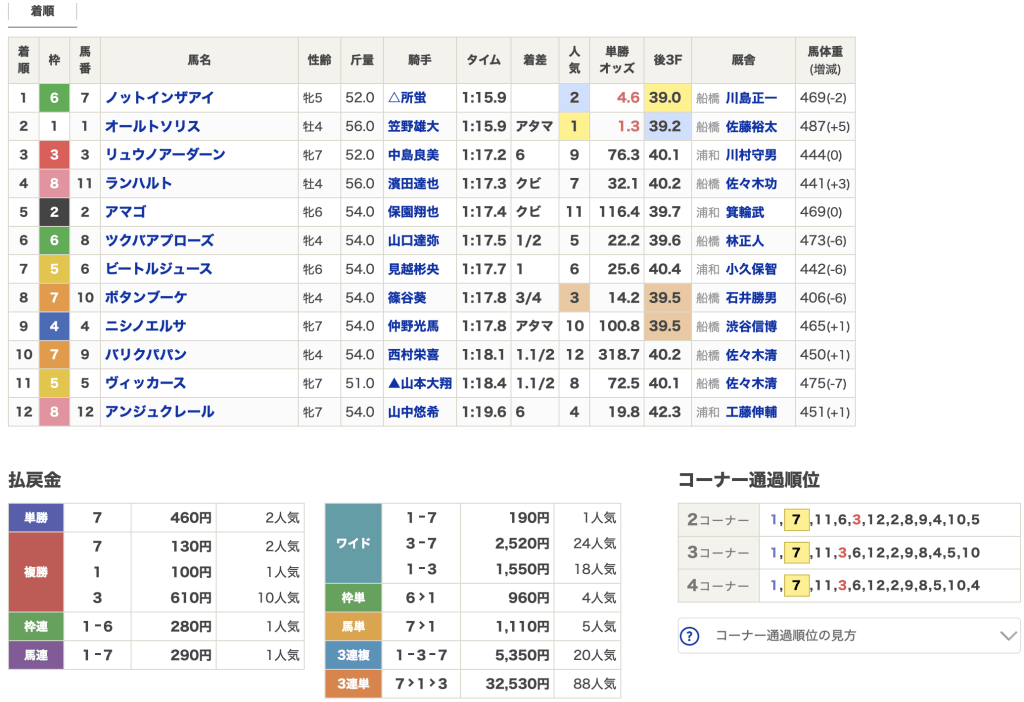Image resolution: width=1024 pixels, height=702 pixels.
Task: Open trainer 川村守男 page
Action: (751, 155)
